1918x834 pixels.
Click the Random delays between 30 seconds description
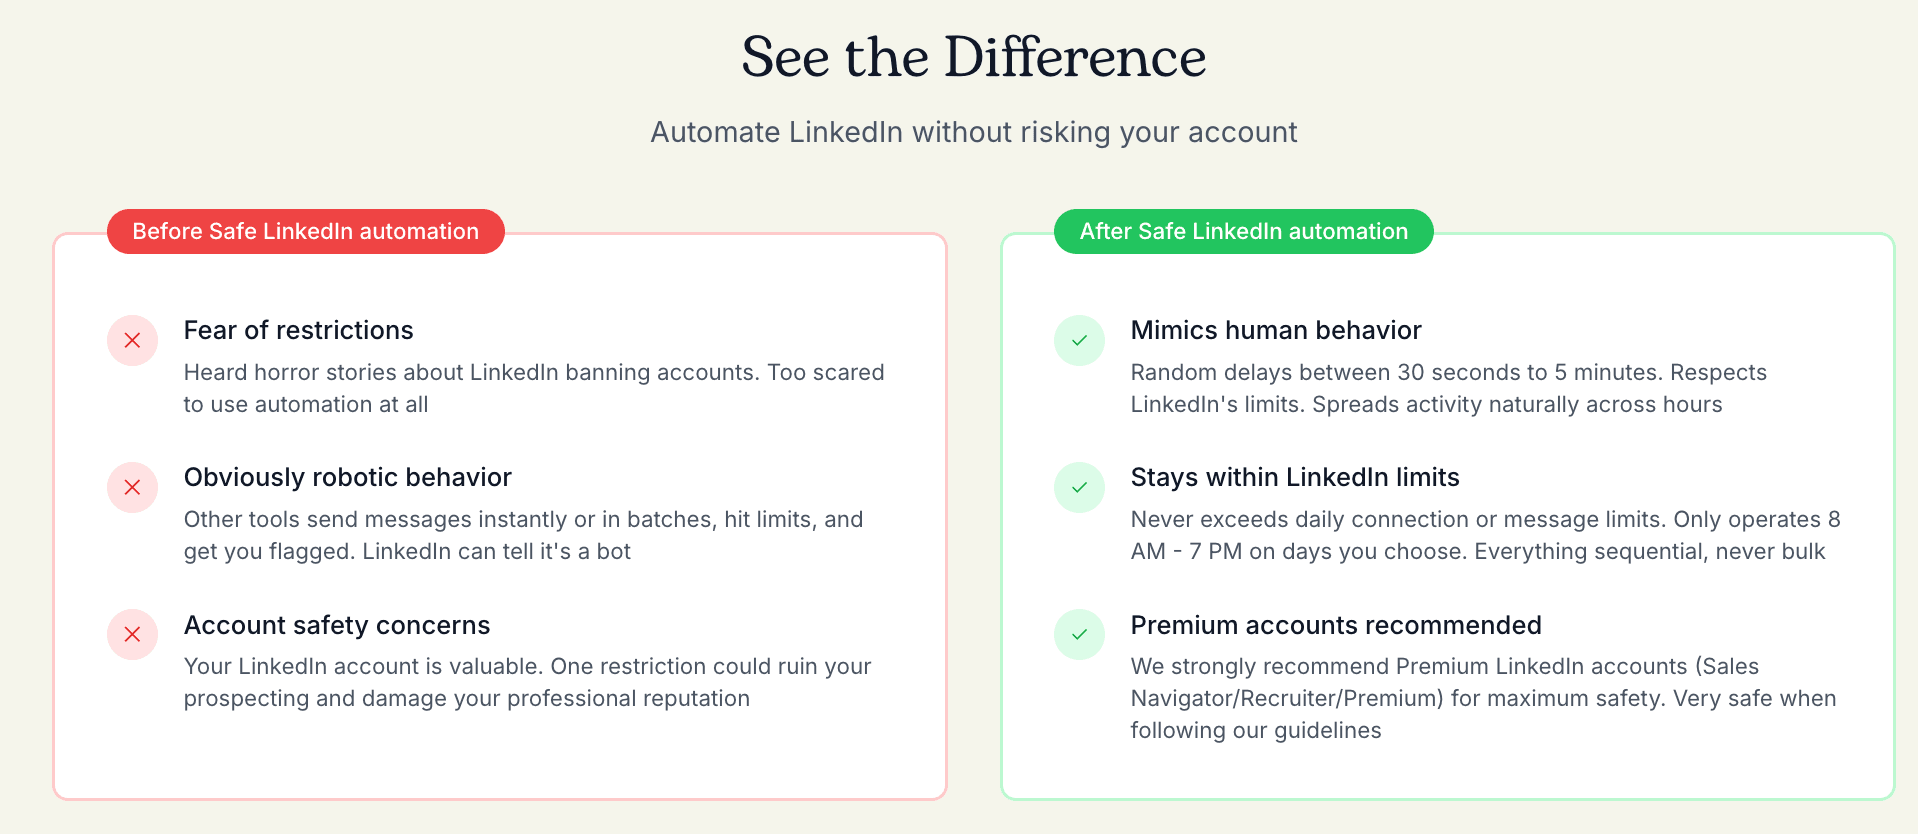click(x=1447, y=389)
